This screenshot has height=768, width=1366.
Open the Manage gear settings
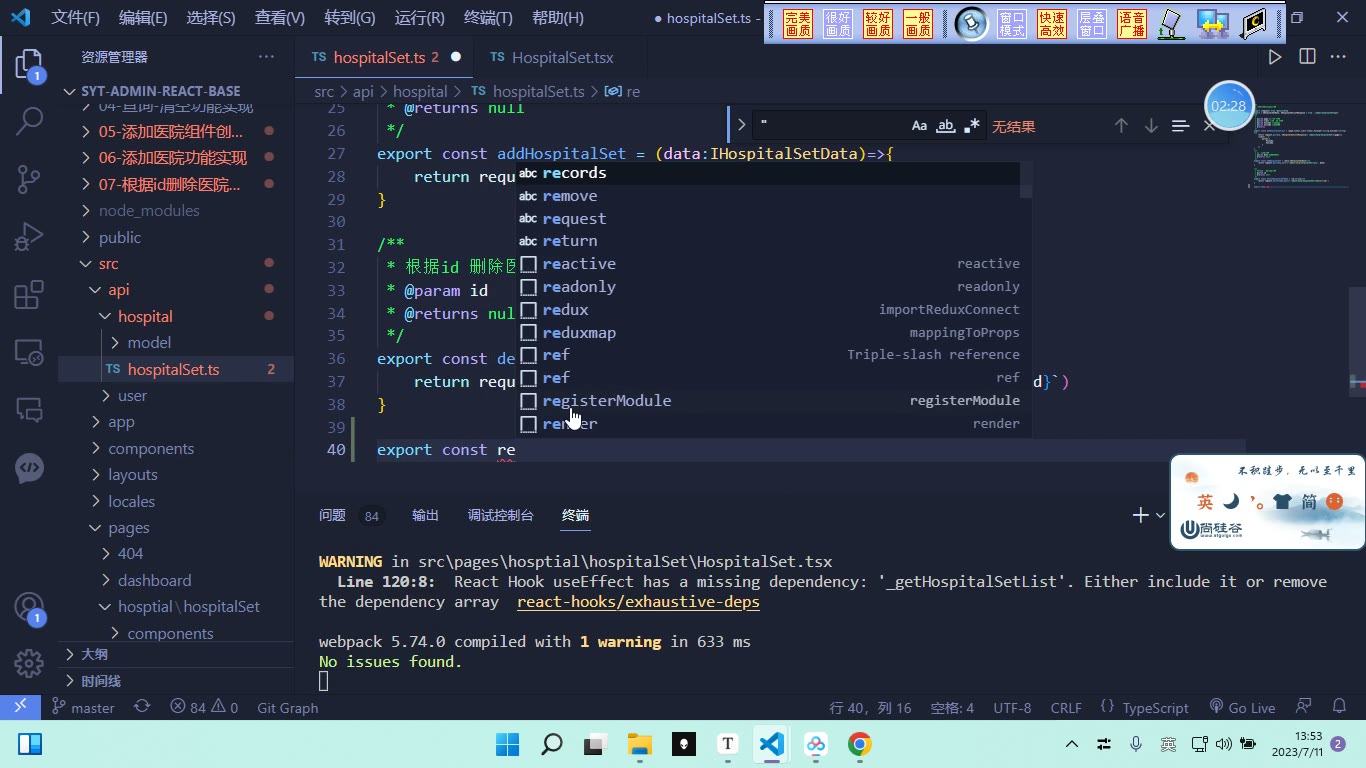coord(29,662)
